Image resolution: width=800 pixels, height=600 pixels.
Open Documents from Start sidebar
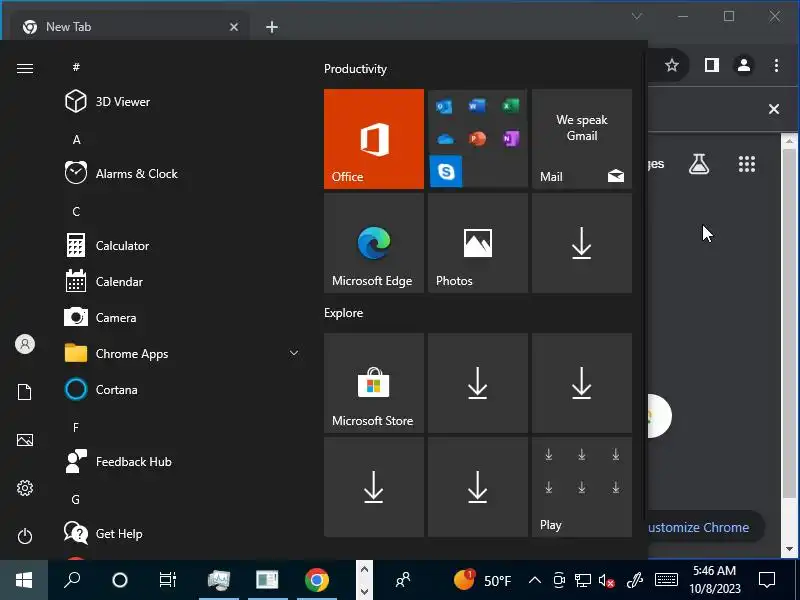(24, 392)
